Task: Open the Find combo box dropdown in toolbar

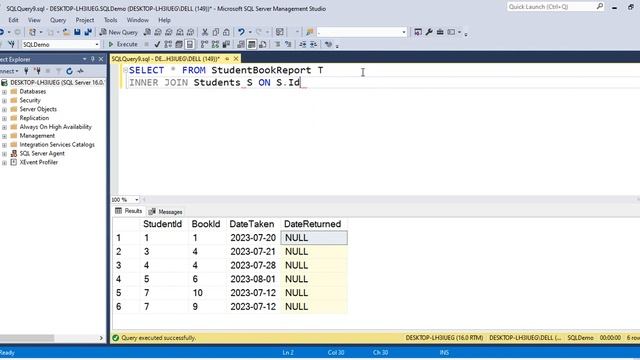Action: (x=404, y=32)
